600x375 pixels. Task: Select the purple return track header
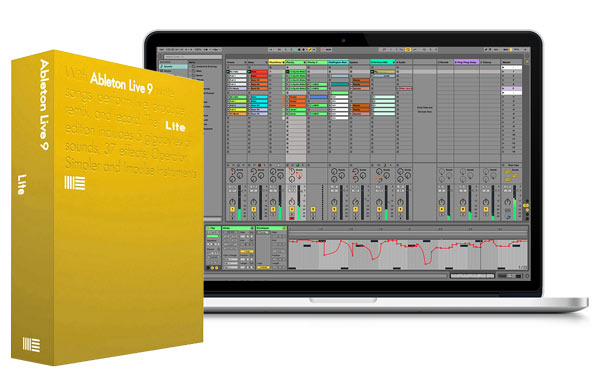(466, 62)
